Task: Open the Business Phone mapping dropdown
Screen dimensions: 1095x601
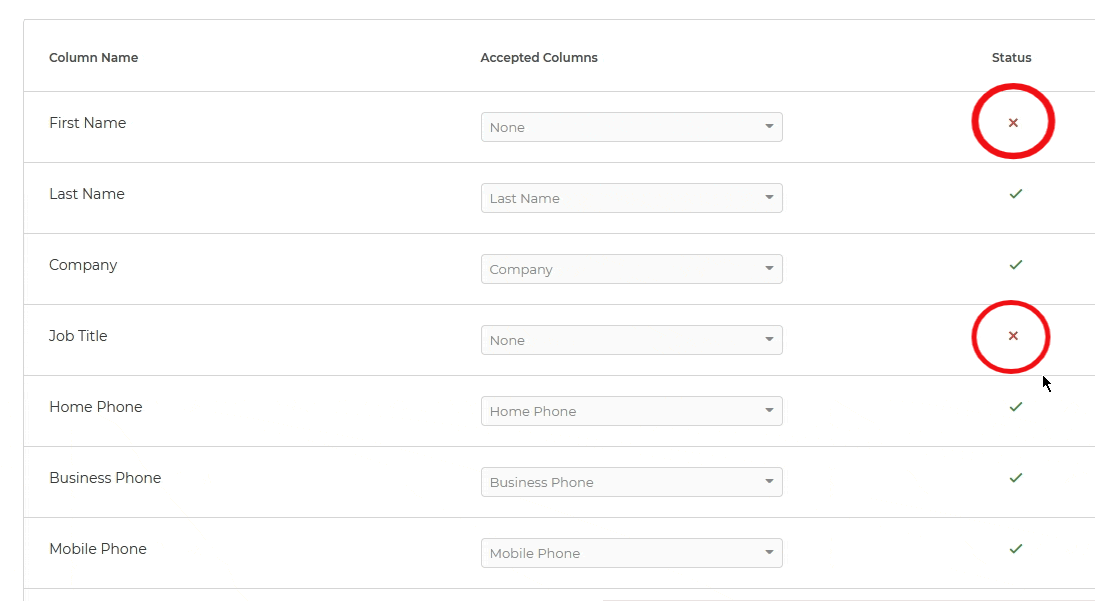Action: 631,482
